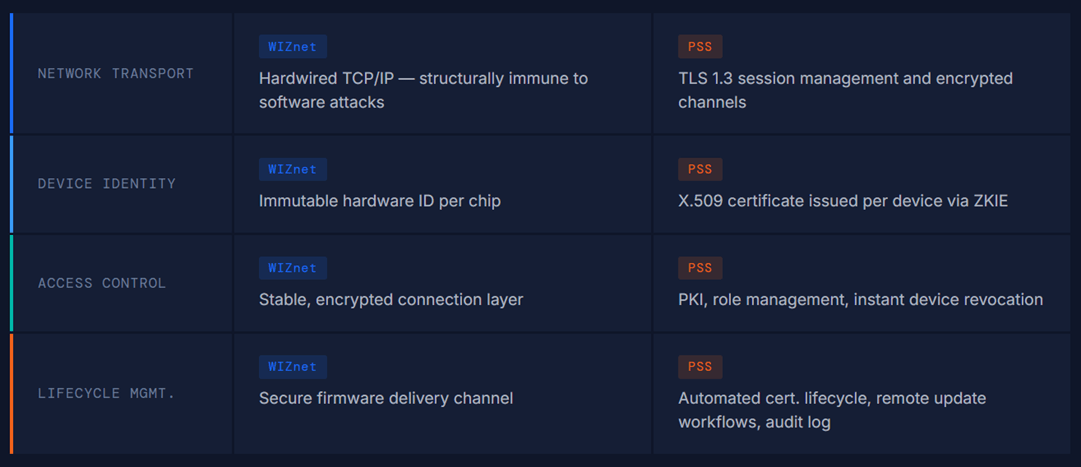Viewport: 1081px width, 467px height.
Task: Select the LIFECYCLE MGMT. row label
Action: [107, 394]
